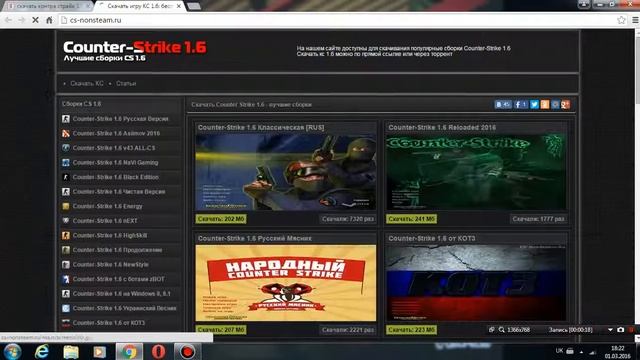Viewport: 640px width, 360px height.
Task: Click the Классическая [RUS] preview image
Action: (286, 172)
